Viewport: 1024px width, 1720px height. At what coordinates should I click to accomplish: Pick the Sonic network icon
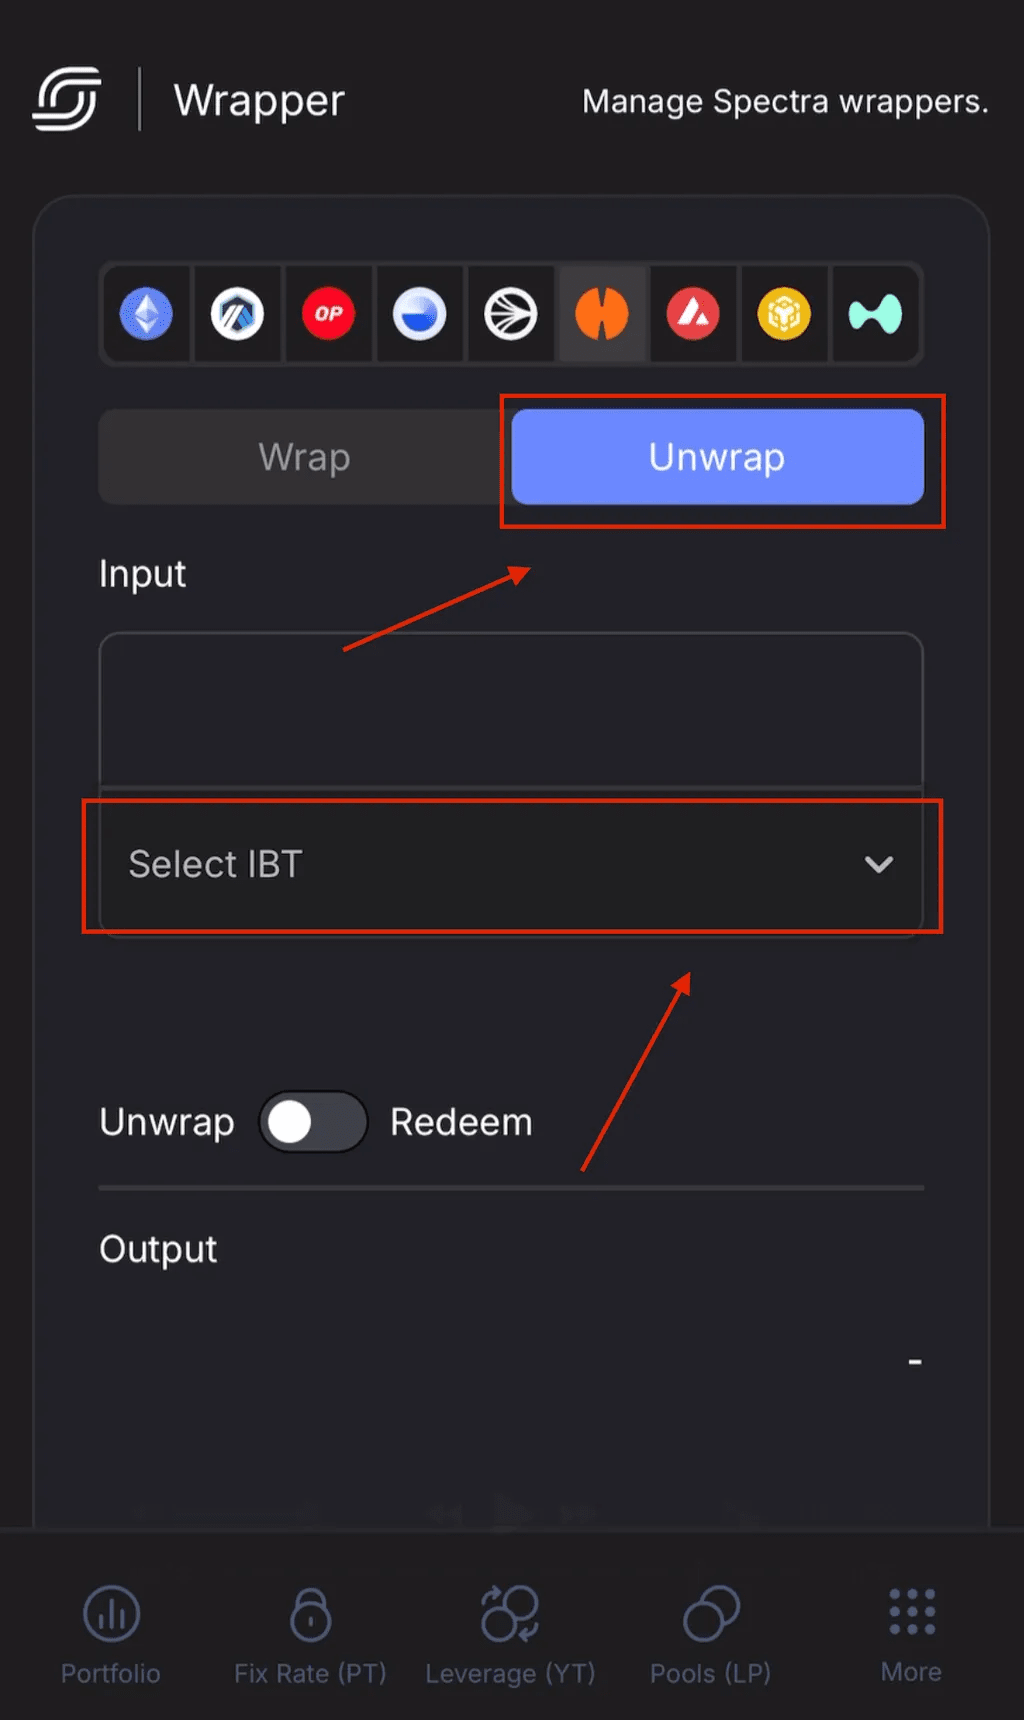pos(510,314)
